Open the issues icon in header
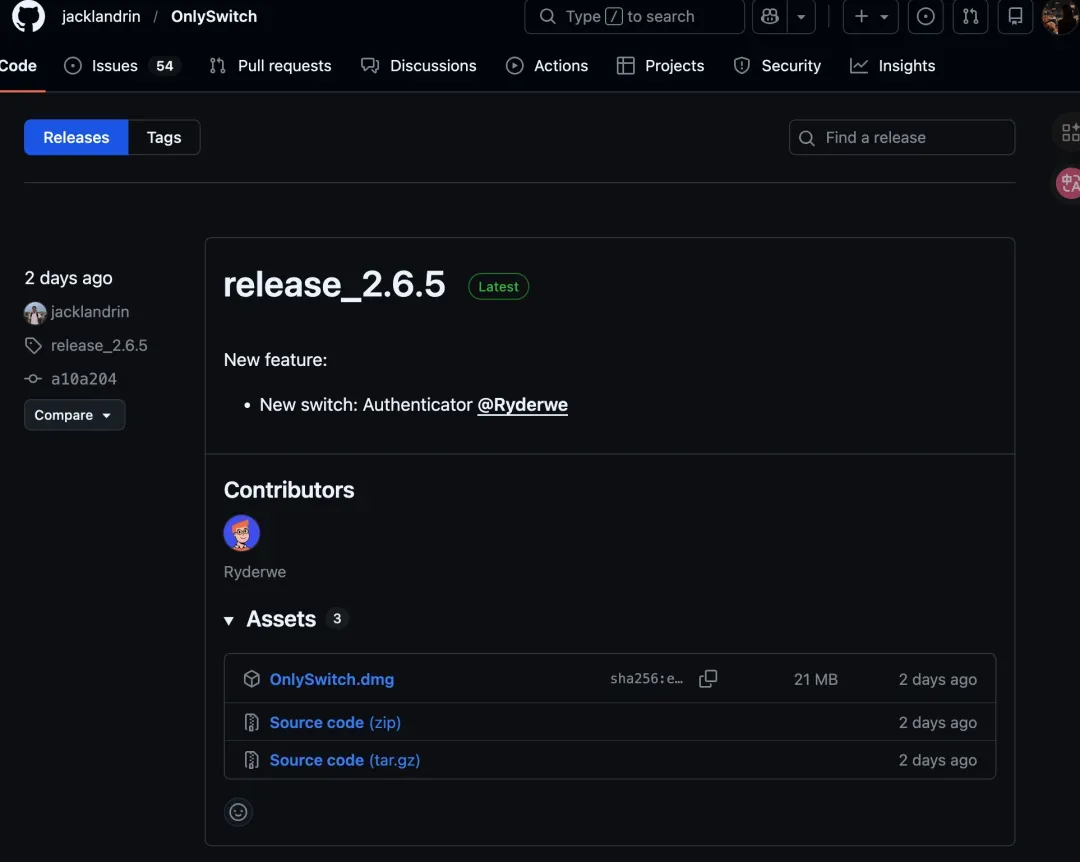This screenshot has width=1080, height=862. click(x=925, y=17)
